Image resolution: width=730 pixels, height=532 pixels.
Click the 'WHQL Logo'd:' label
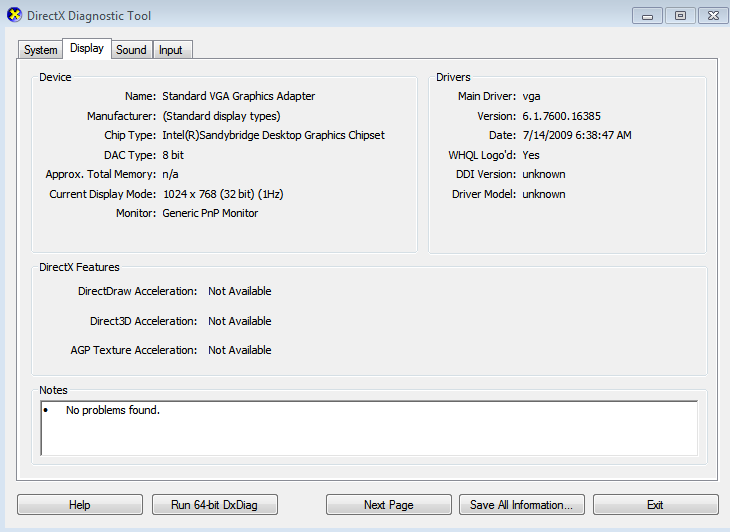tap(482, 155)
